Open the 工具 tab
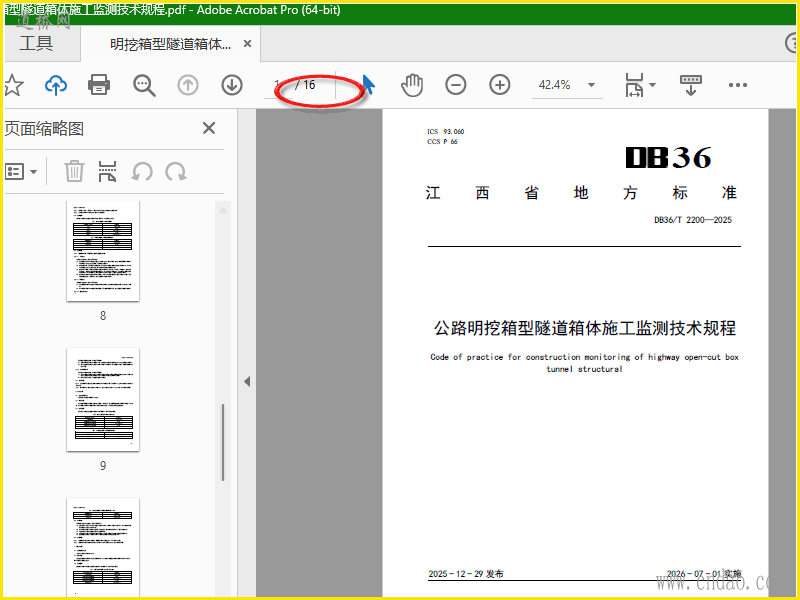This screenshot has height=600, width=800. pos(36,43)
